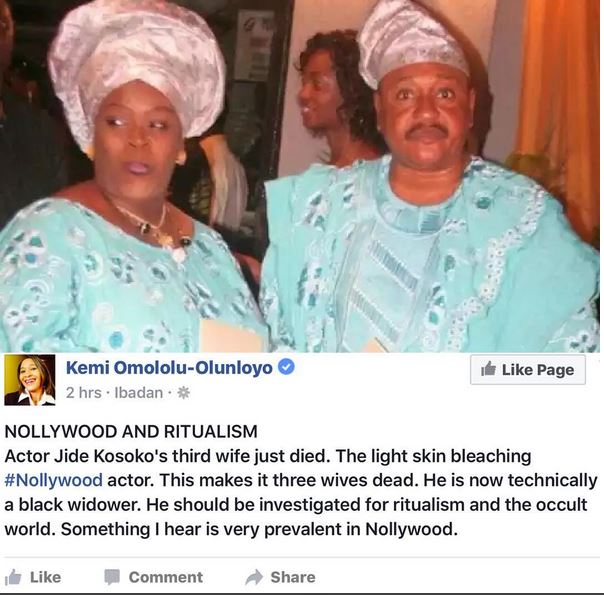Open the privacy gear icon beside Ibadan
The height and width of the screenshot is (595, 604).
[x=183, y=393]
